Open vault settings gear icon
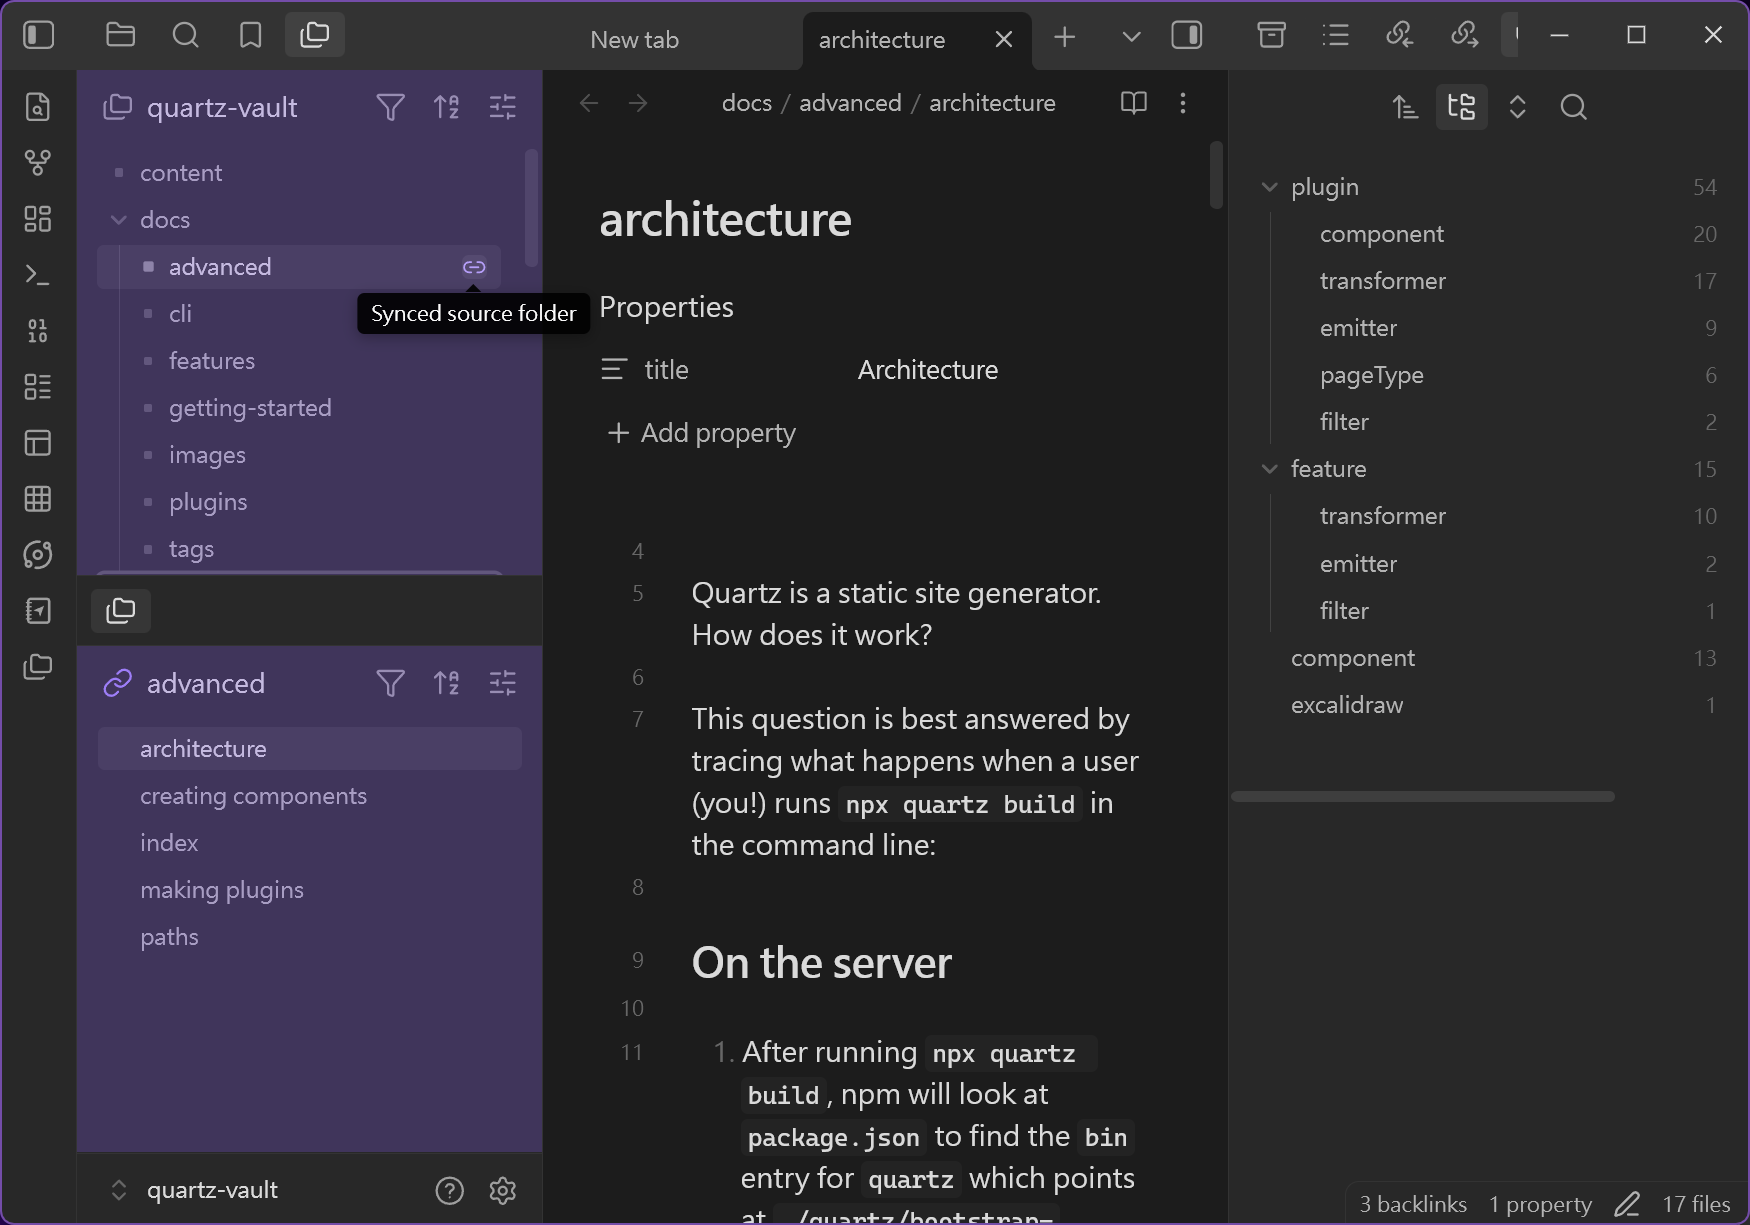 coord(503,1190)
